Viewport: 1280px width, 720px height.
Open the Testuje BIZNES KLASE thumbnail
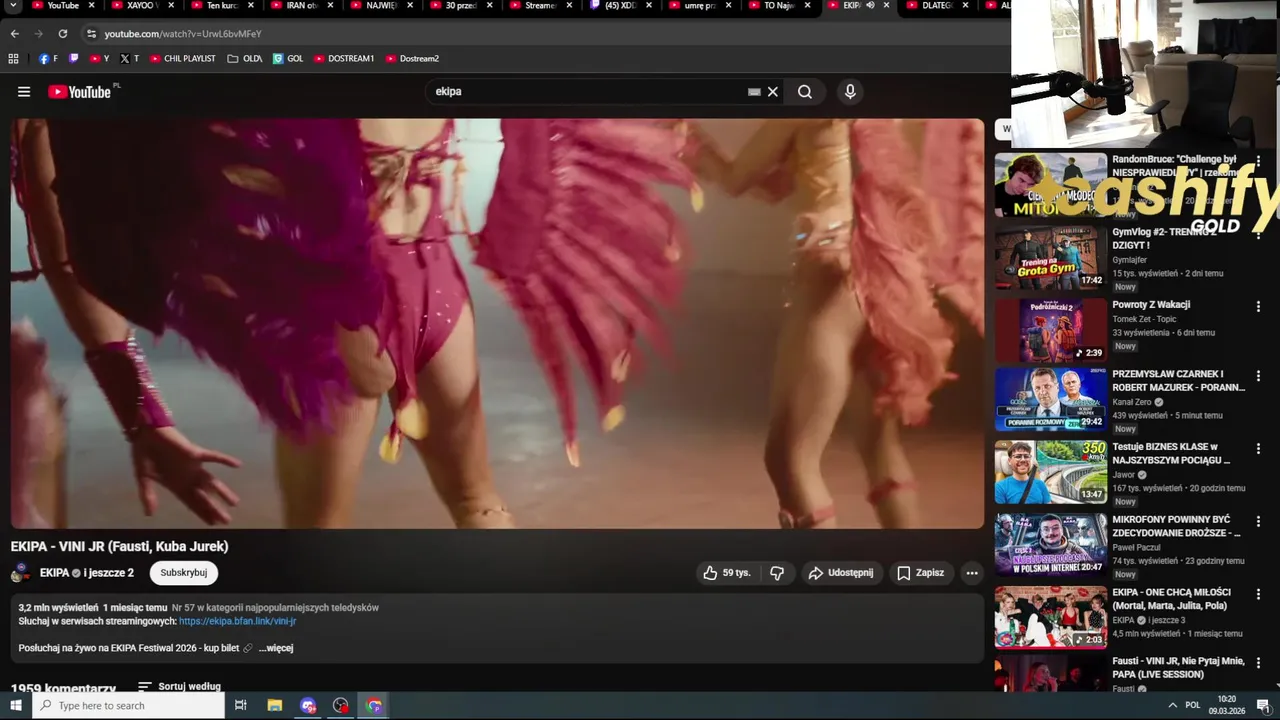(1051, 472)
